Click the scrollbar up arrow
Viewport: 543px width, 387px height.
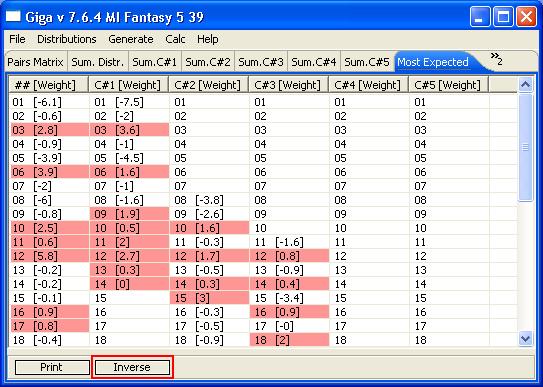(525, 84)
